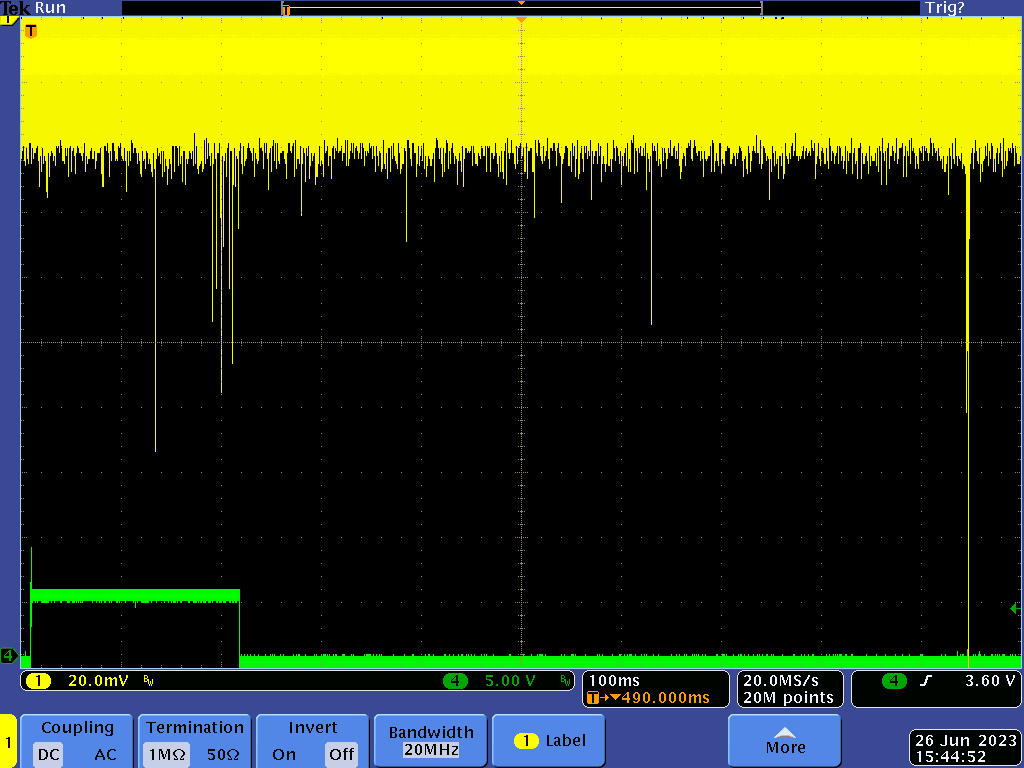
Task: Open the Bandwidth 20MHz selection
Action: click(430, 741)
